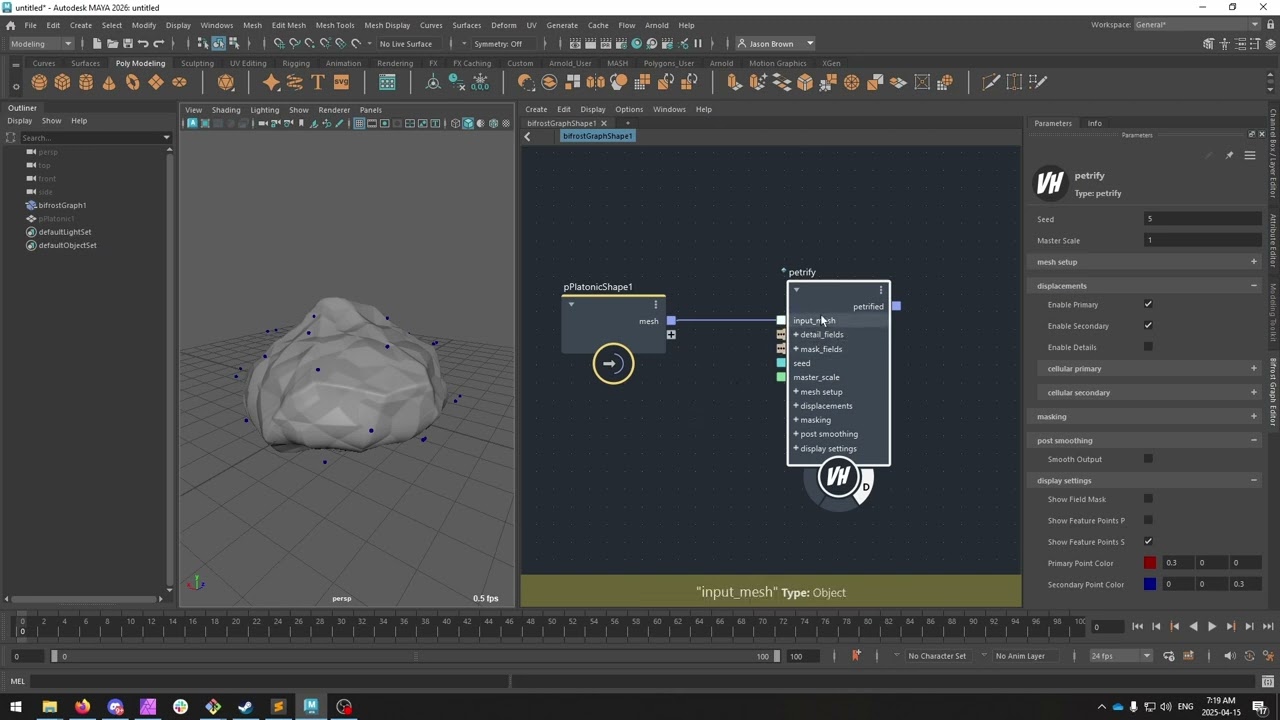Uncheck the Enable Primary checkbox
The height and width of the screenshot is (720, 1280).
[x=1148, y=305]
